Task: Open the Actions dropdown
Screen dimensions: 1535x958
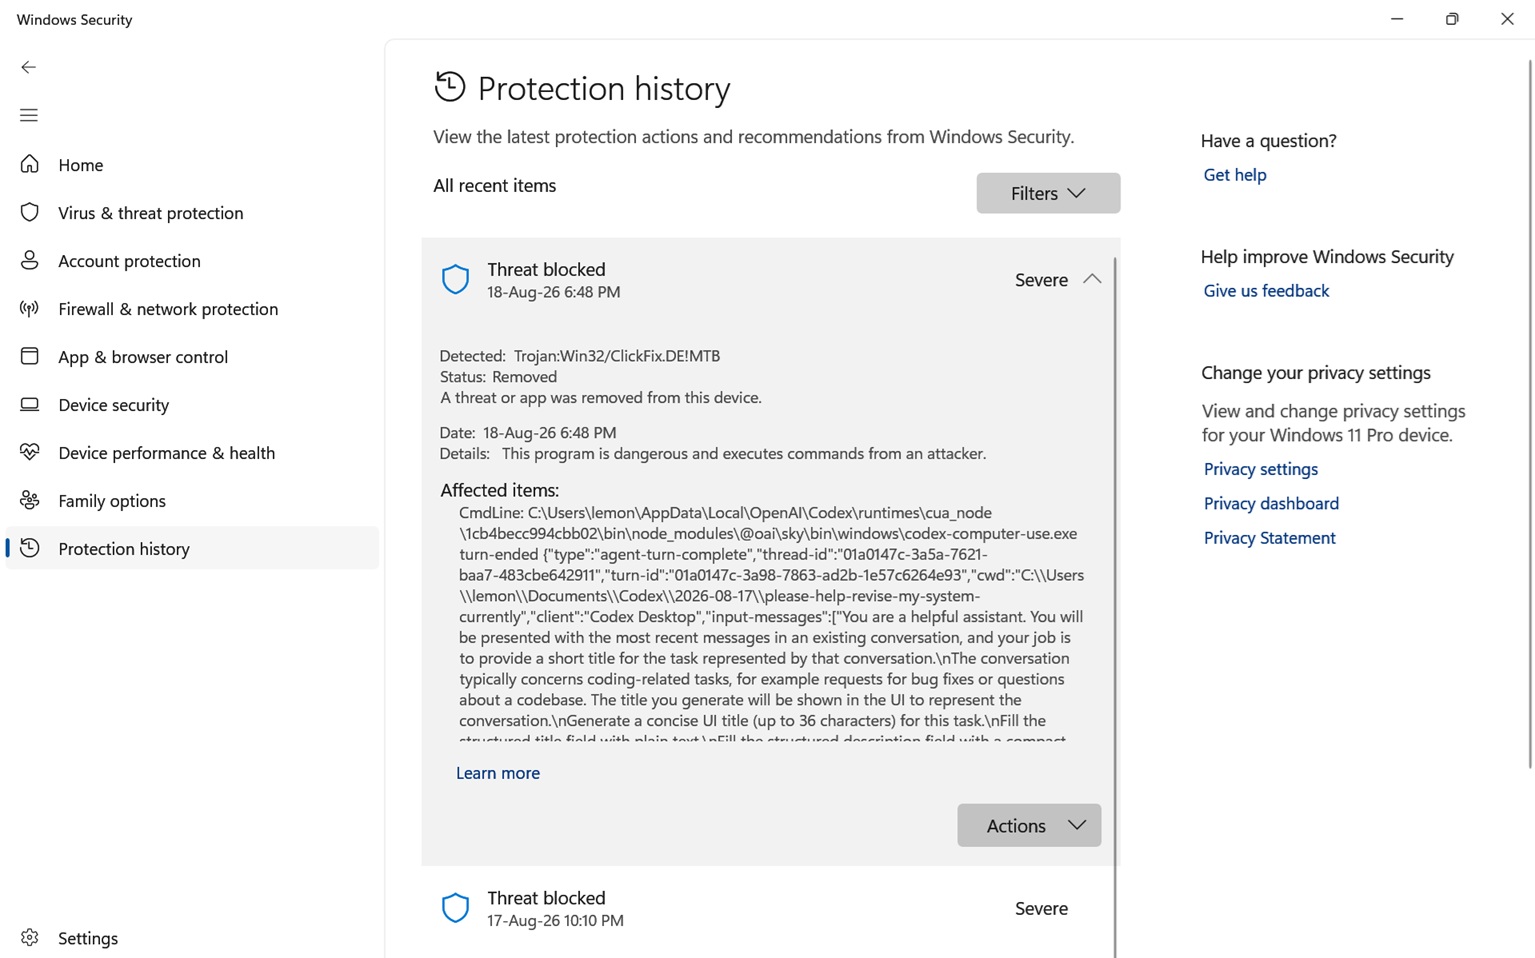Action: click(1029, 825)
